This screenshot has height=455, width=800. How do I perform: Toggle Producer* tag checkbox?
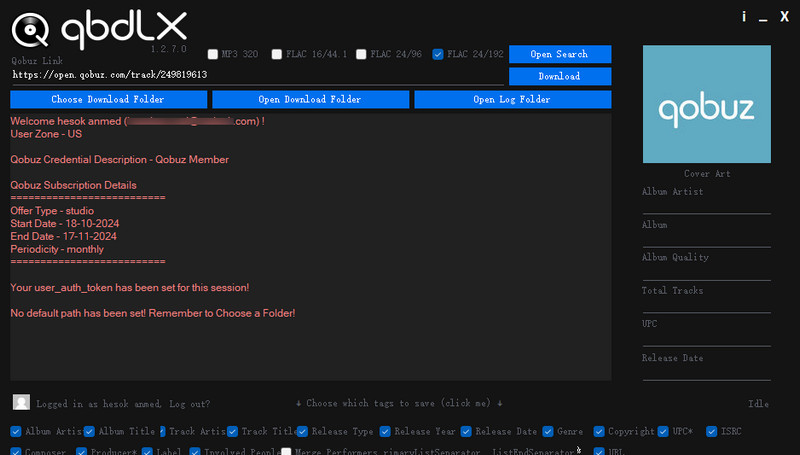(82, 451)
